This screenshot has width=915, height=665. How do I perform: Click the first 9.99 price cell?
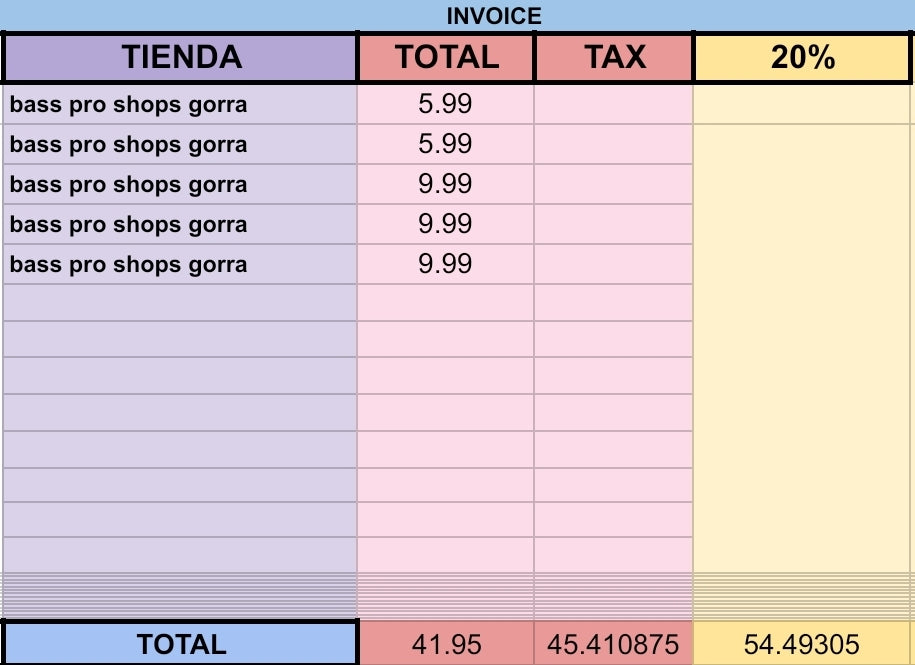point(445,185)
